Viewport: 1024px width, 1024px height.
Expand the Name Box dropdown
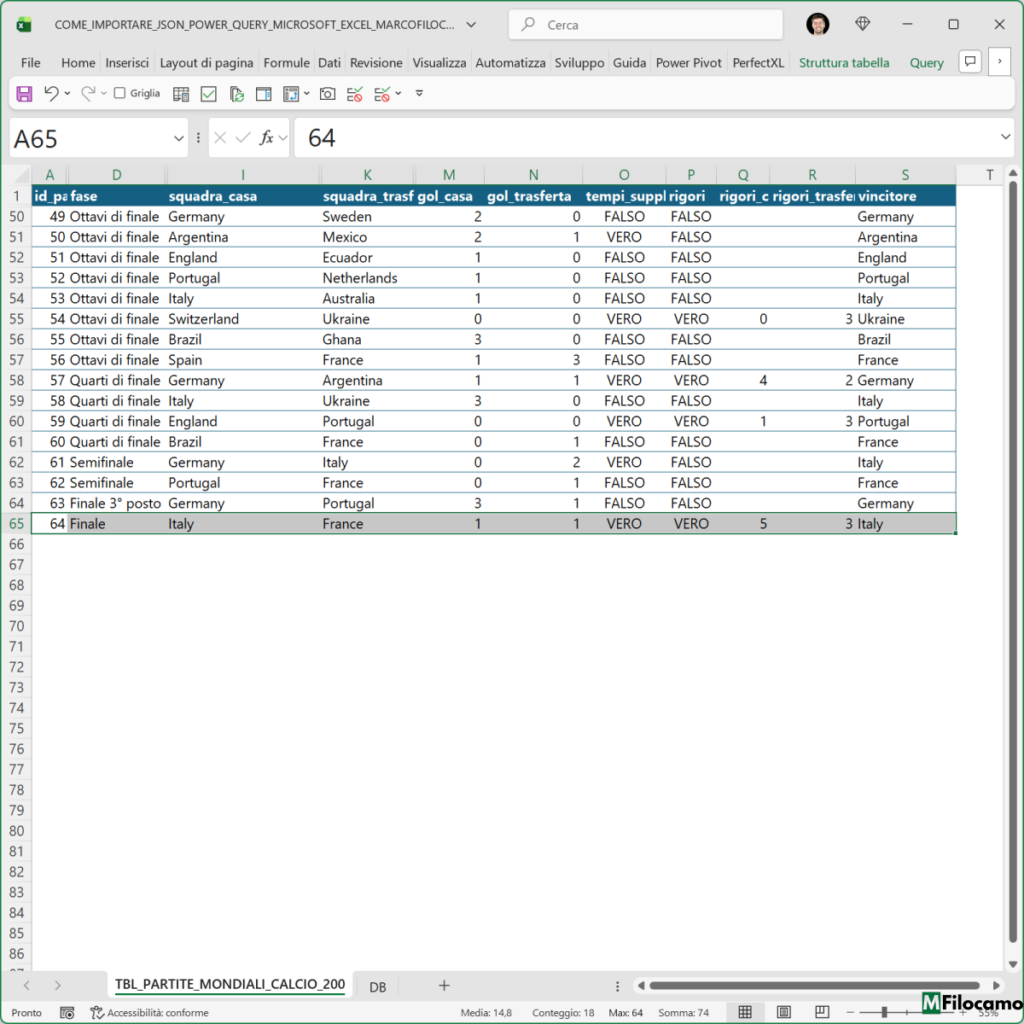(178, 138)
